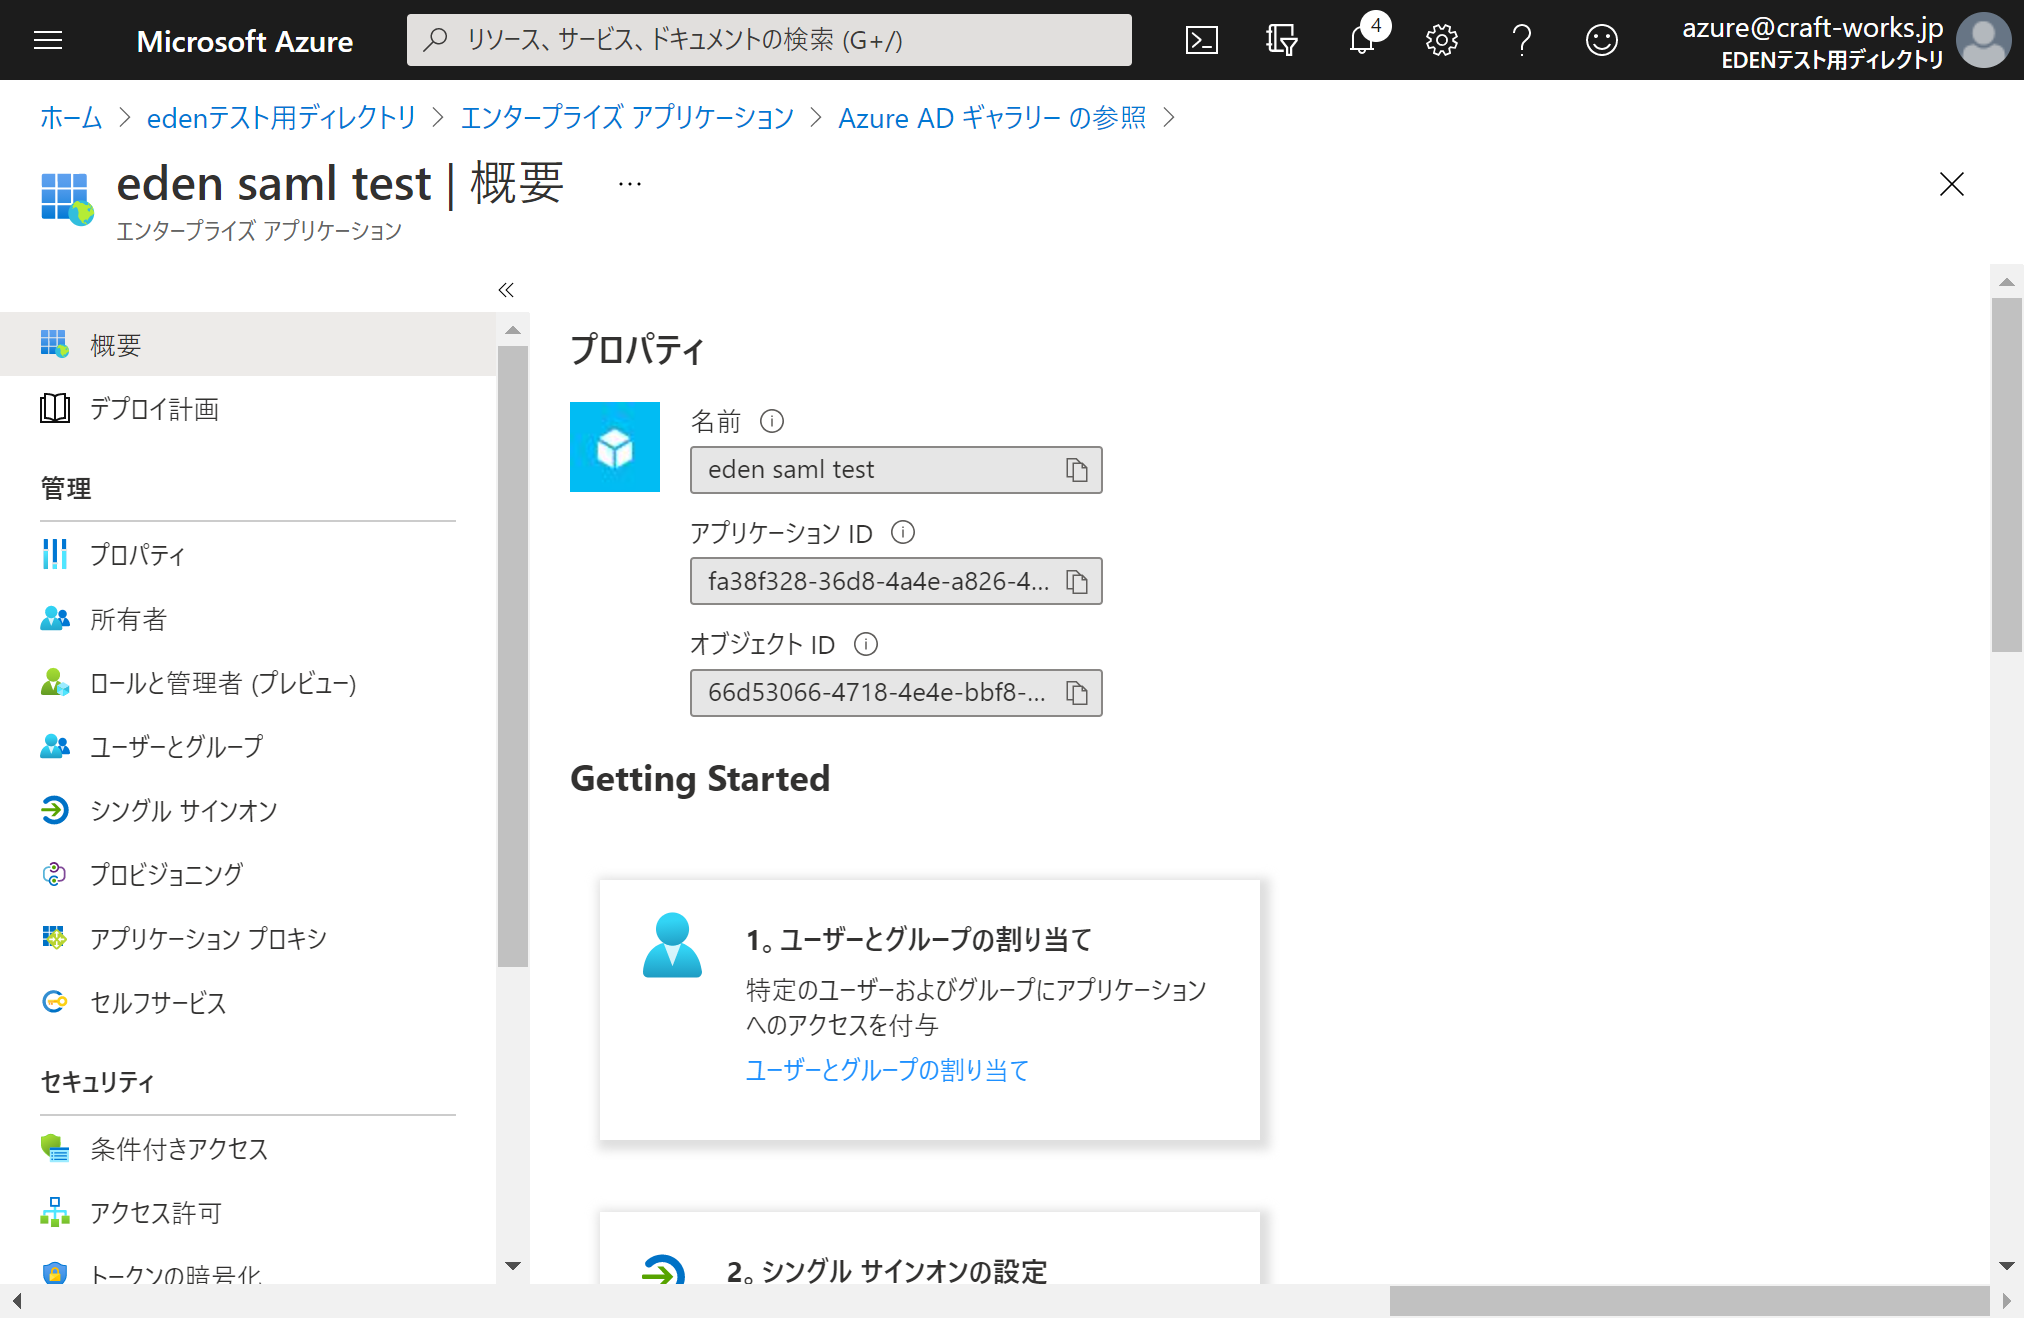This screenshot has height=1318, width=2024.
Task: Show info tooltip for オブジェクト ID
Action: pos(866,644)
